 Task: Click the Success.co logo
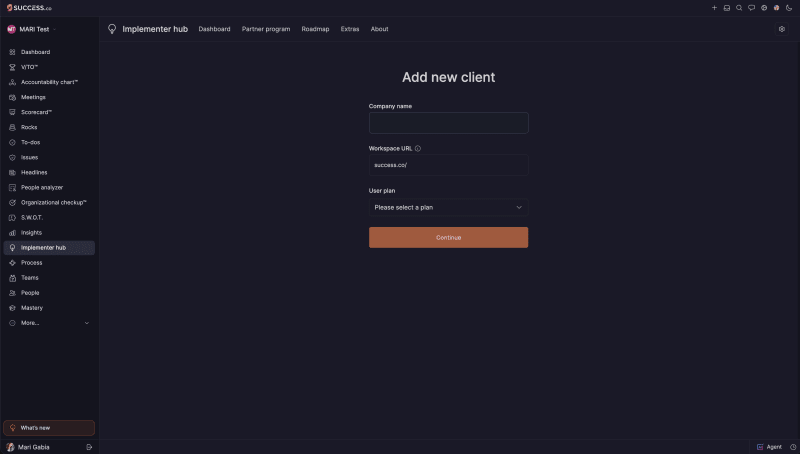coord(29,8)
